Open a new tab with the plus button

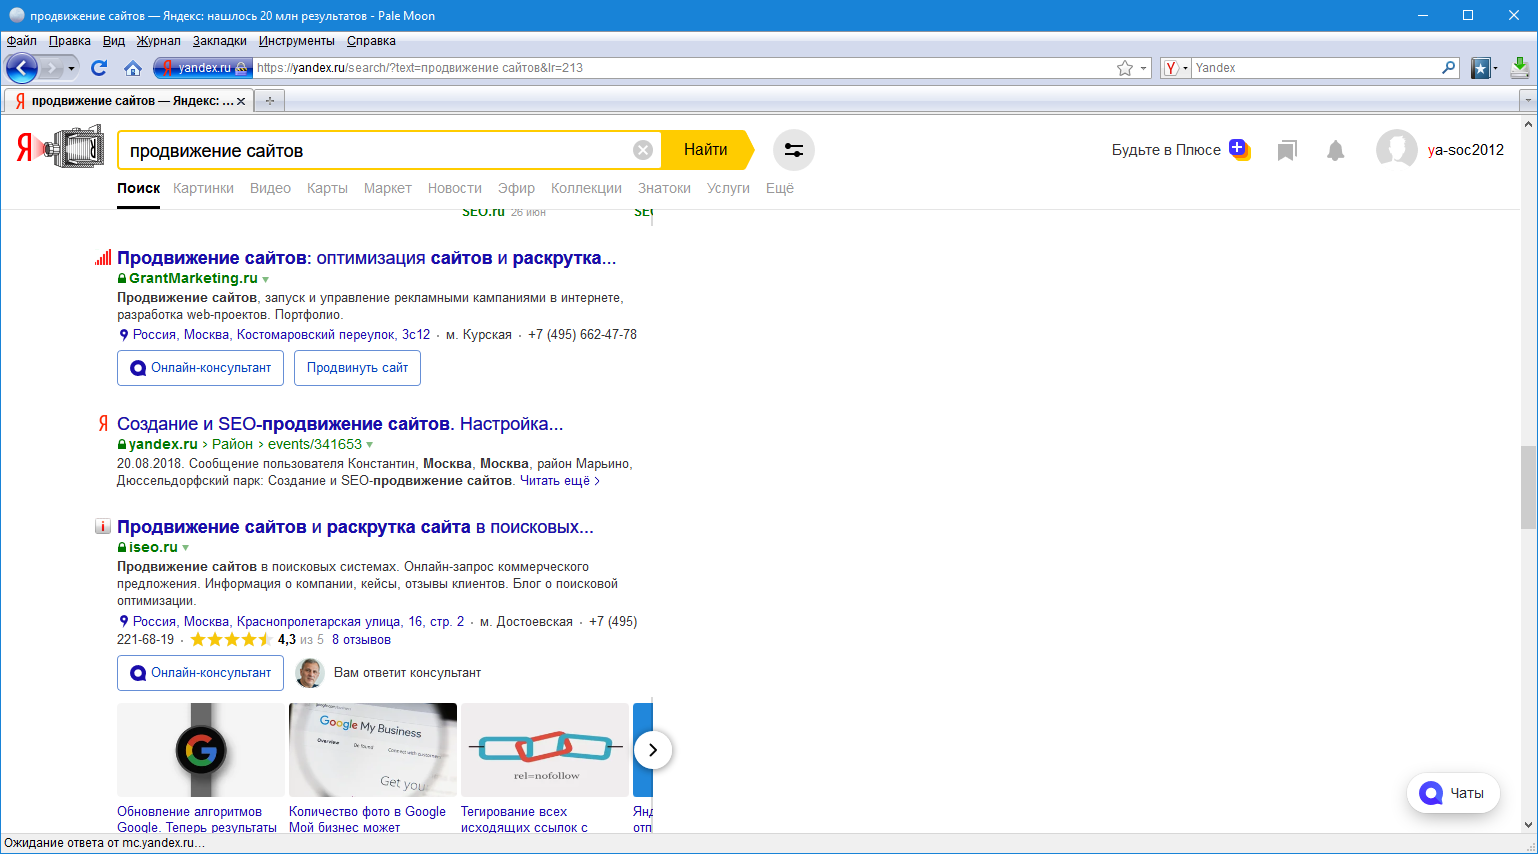[269, 101]
